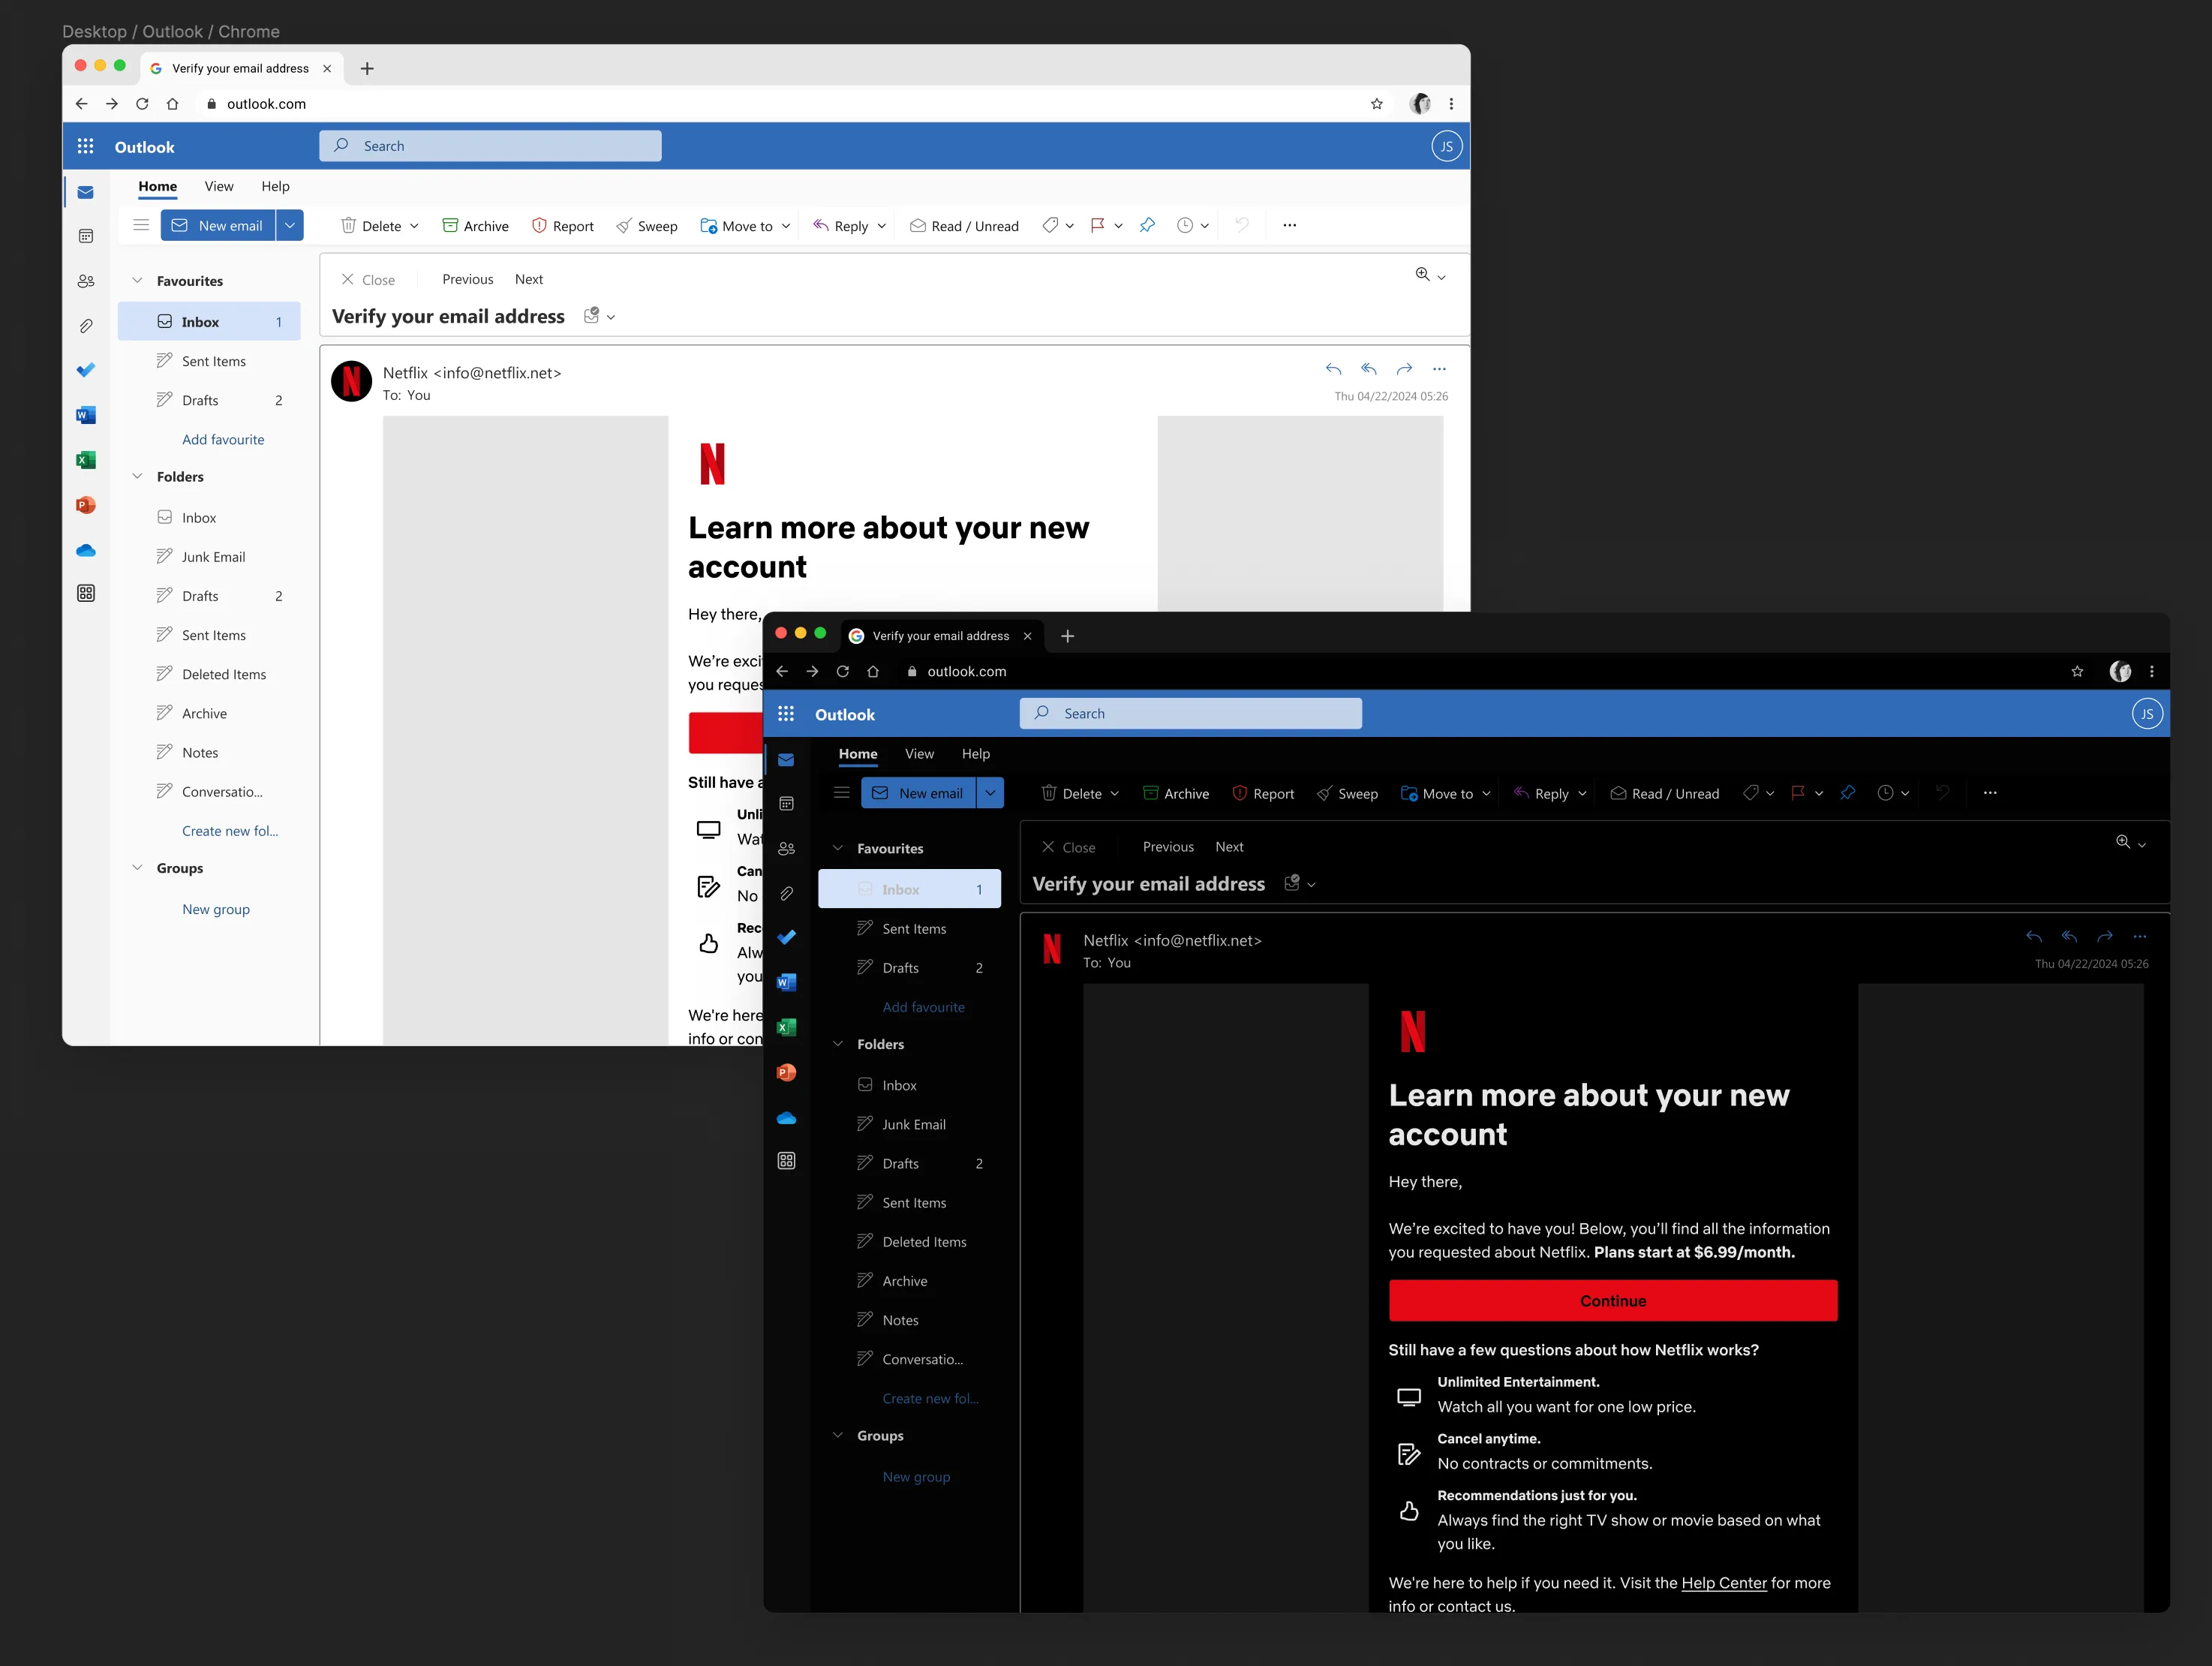Open OneDrive from the light window sidebar
The width and height of the screenshot is (2212, 1666).
coord(86,550)
